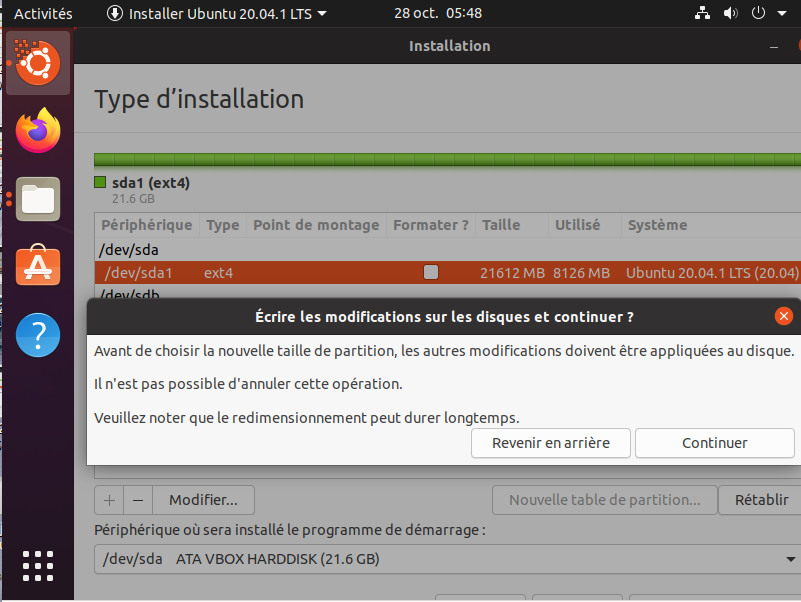Screen dimensions: 801x602
Task: Click the volume speaker icon
Action: 731,13
